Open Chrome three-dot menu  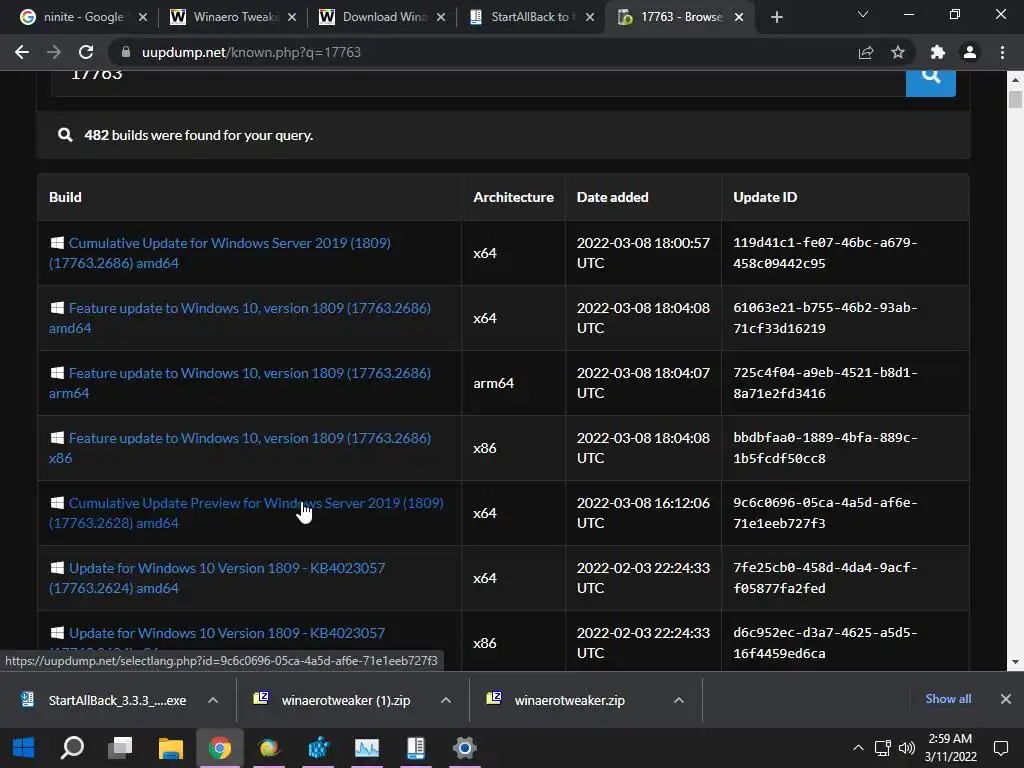(x=1002, y=52)
